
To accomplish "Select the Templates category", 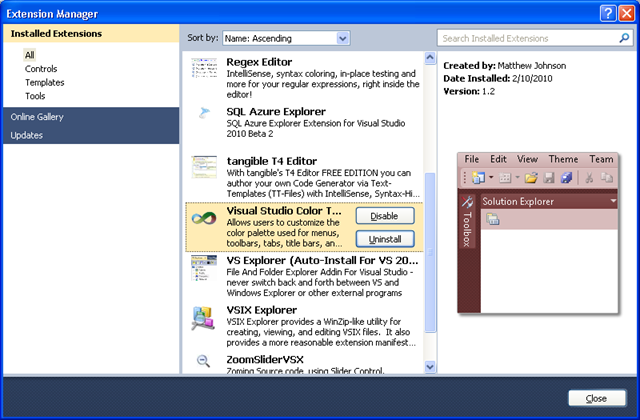I will click(x=44, y=82).
